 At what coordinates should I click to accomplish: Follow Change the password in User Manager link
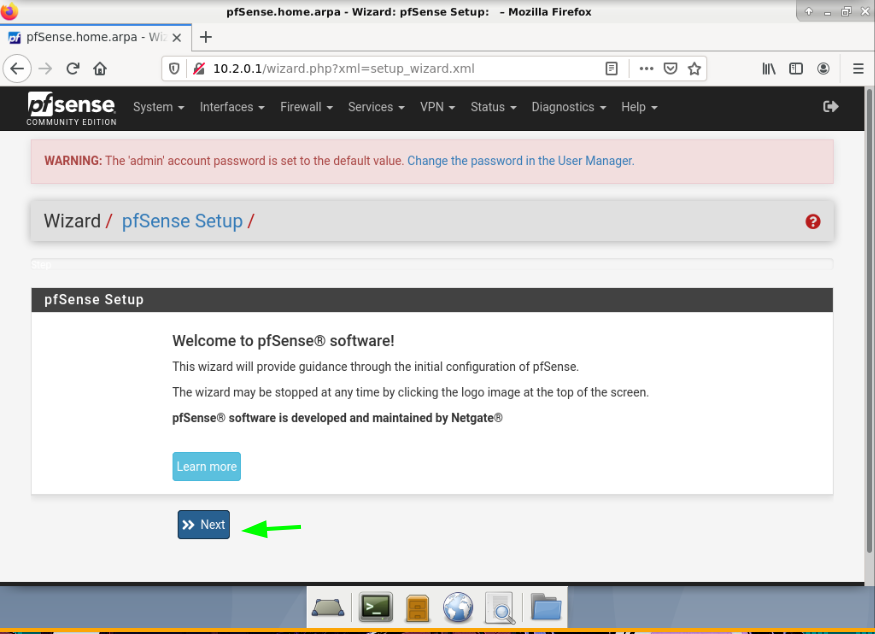point(521,161)
